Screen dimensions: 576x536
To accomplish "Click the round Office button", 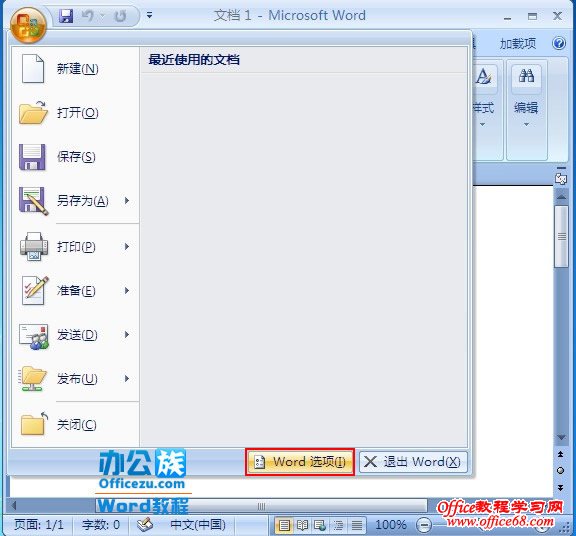I will pos(28,25).
